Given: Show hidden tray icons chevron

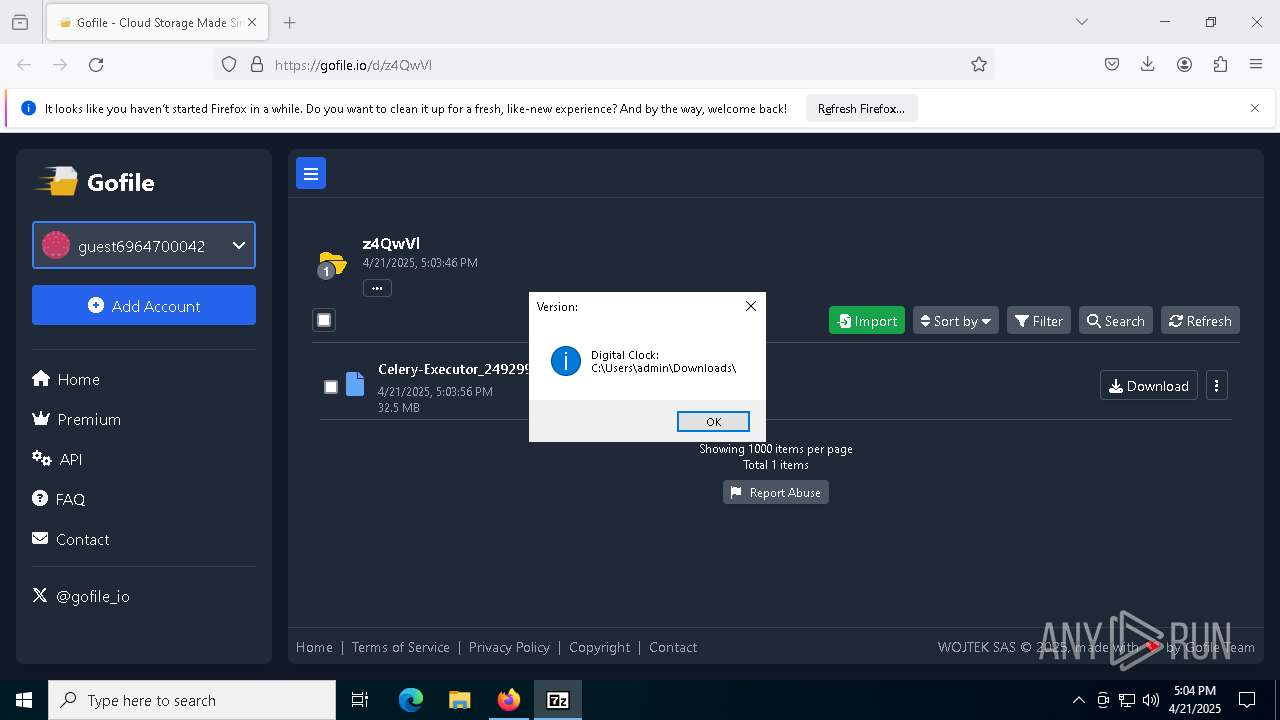Looking at the screenshot, I should tap(1078, 700).
